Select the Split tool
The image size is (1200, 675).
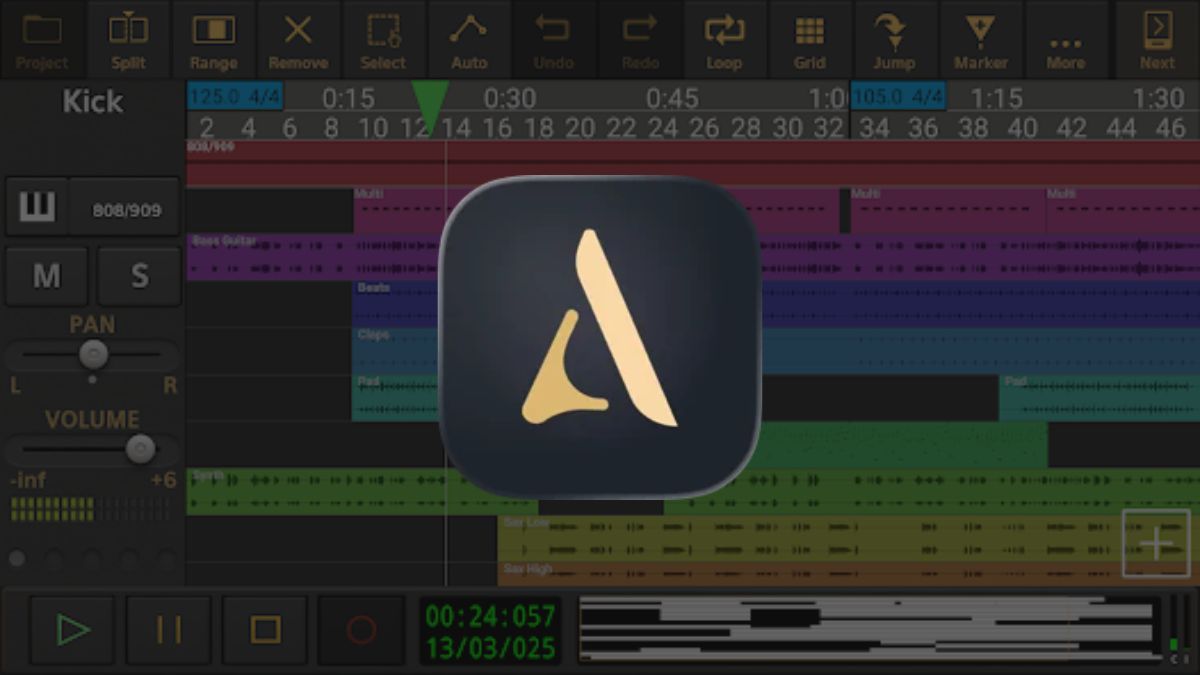[128, 40]
